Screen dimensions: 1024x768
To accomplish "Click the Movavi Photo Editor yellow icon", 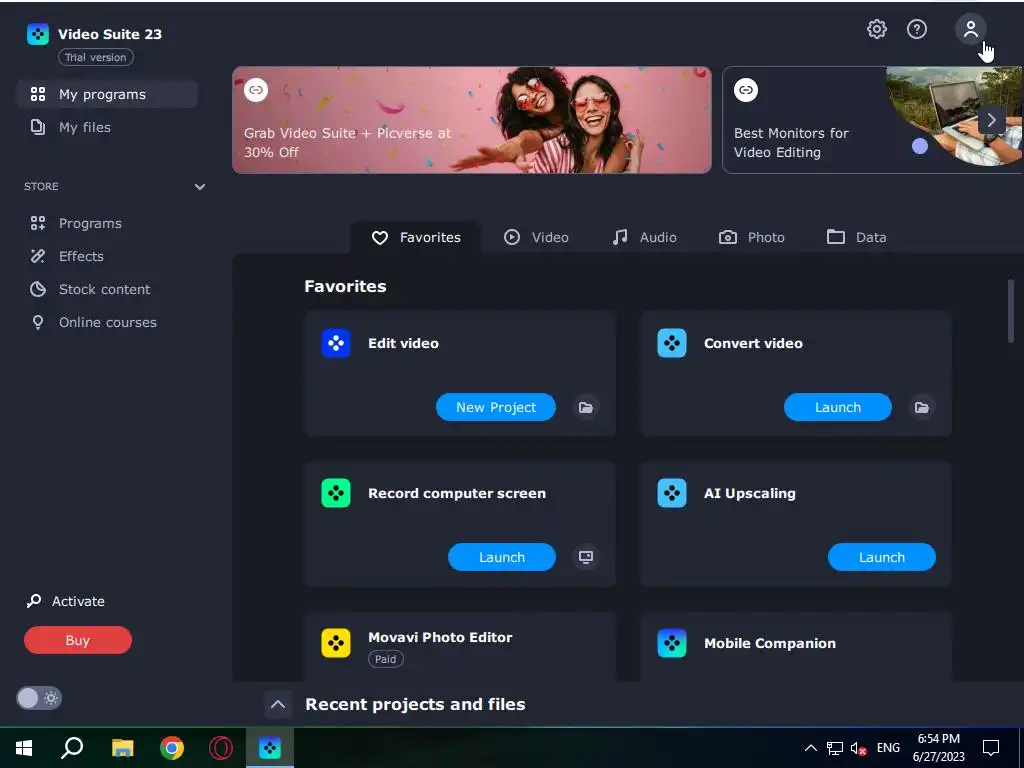I will click(x=336, y=643).
